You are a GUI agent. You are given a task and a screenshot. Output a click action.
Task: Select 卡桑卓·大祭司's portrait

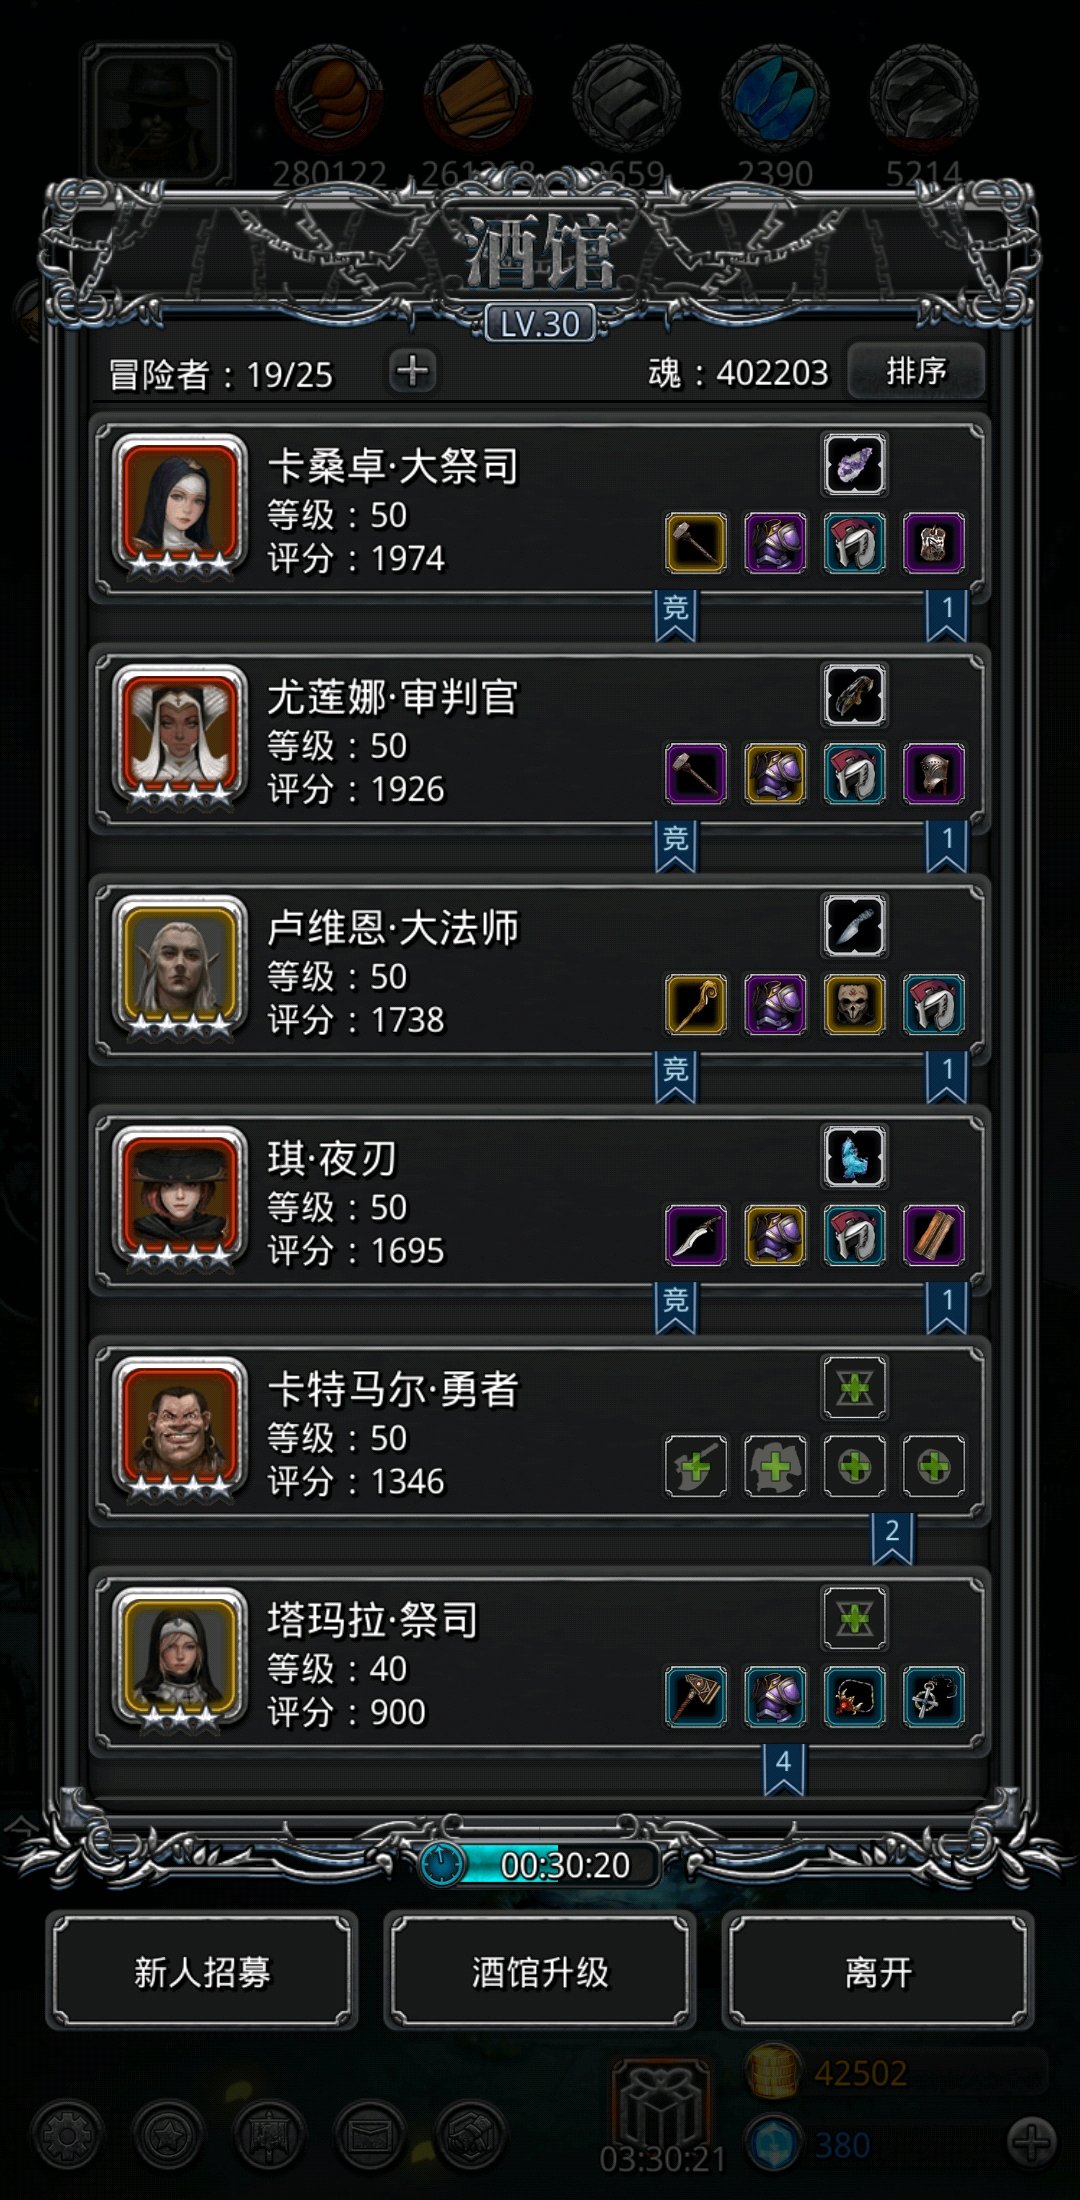click(180, 505)
